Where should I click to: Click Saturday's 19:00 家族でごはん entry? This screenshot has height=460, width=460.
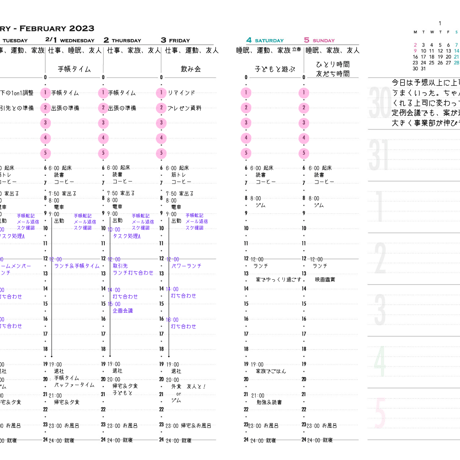[x=270, y=371]
